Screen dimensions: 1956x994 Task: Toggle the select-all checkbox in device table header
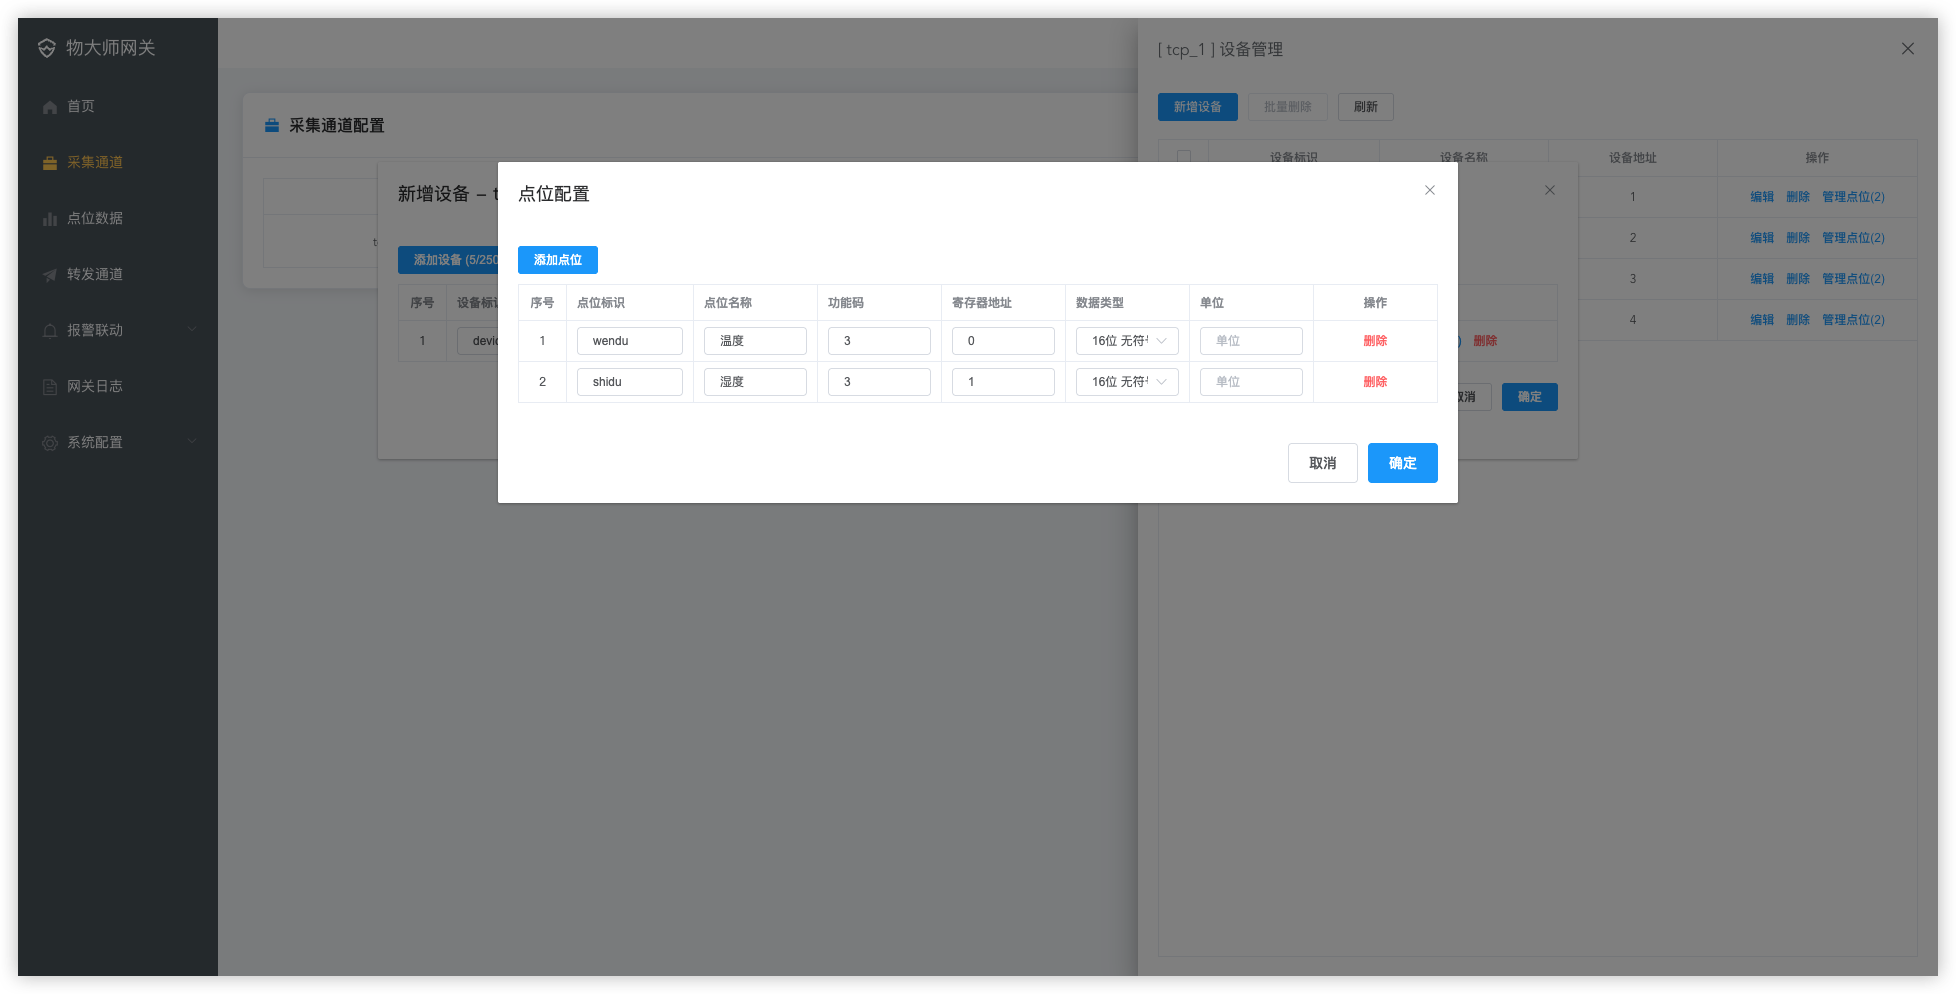click(x=1184, y=157)
